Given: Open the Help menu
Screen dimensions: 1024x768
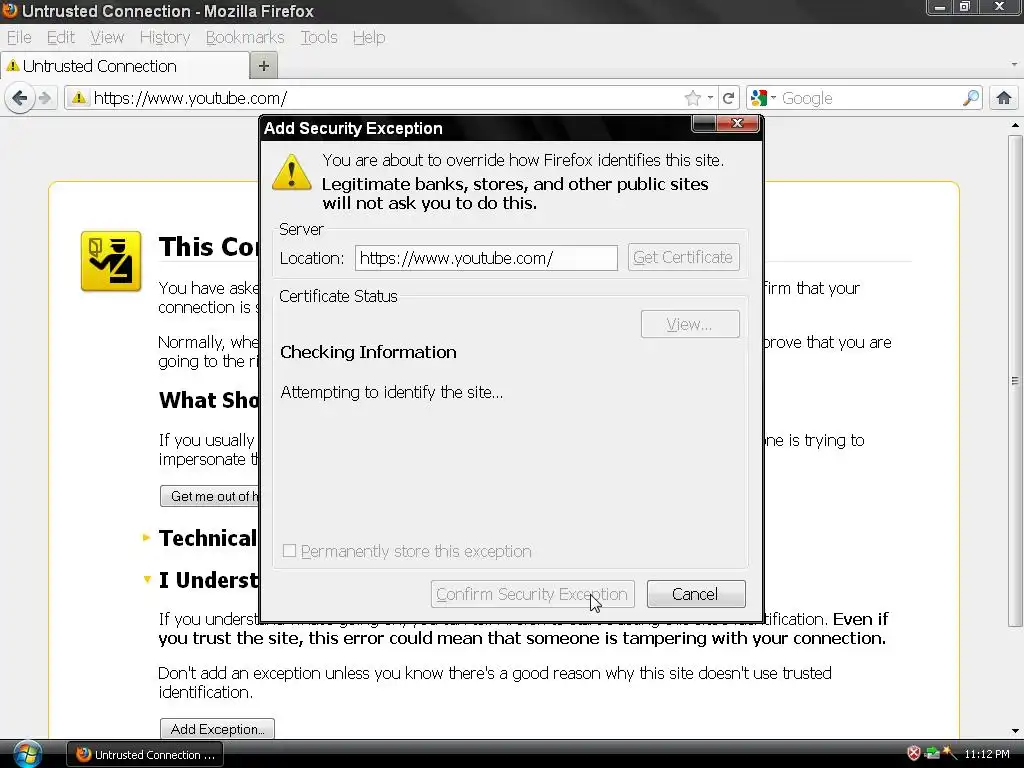Looking at the screenshot, I should click(369, 37).
